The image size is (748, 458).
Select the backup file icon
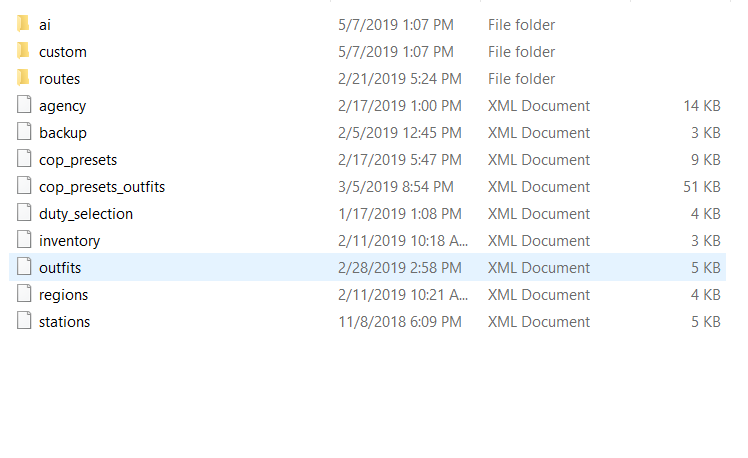pos(24,132)
